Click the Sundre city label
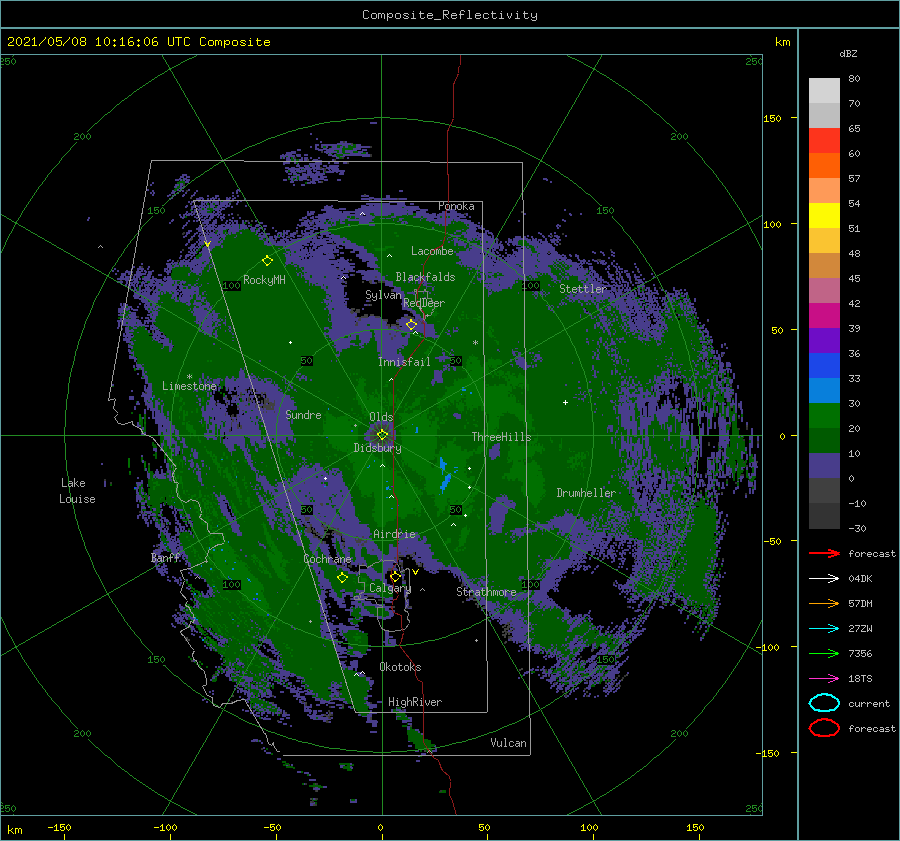900x841 pixels. [303, 414]
